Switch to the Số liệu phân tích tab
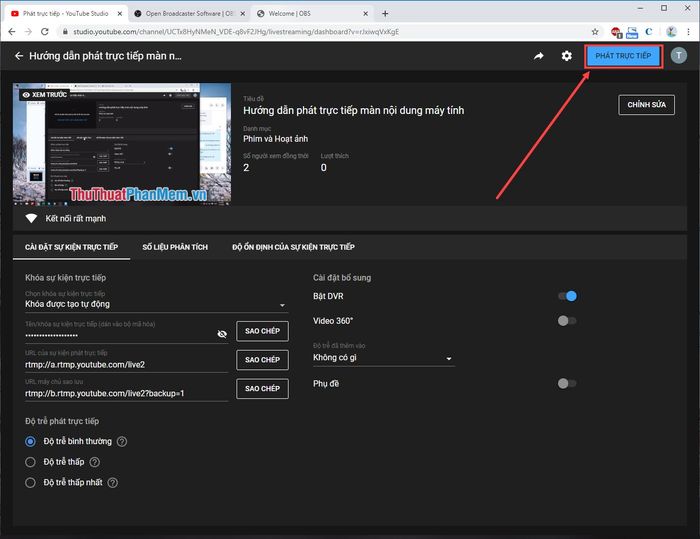 [x=175, y=247]
